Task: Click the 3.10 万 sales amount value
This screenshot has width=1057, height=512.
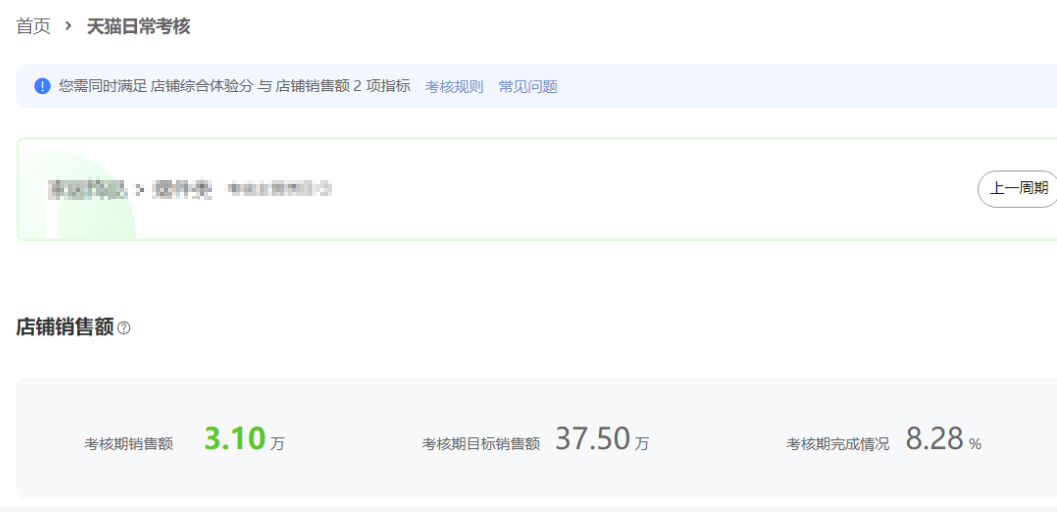Action: tap(245, 439)
